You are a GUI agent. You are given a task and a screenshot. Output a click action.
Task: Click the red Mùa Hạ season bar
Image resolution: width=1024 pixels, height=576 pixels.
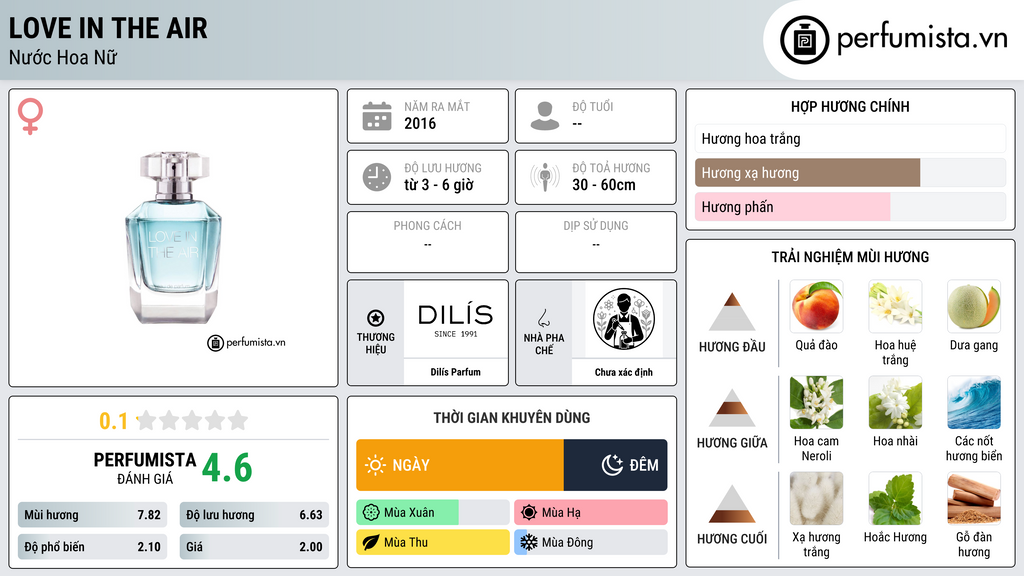click(x=591, y=513)
